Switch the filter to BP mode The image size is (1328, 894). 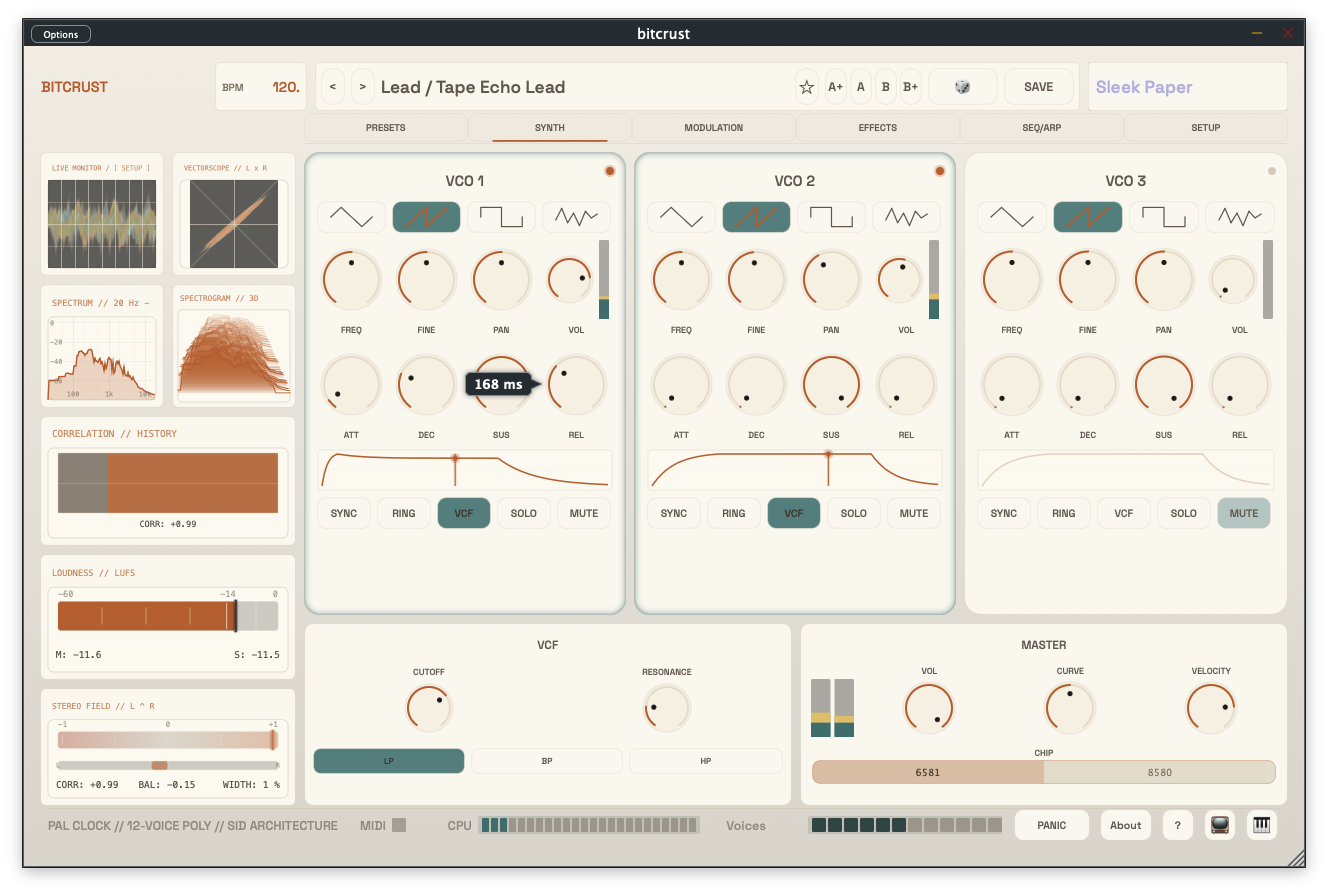[547, 761]
